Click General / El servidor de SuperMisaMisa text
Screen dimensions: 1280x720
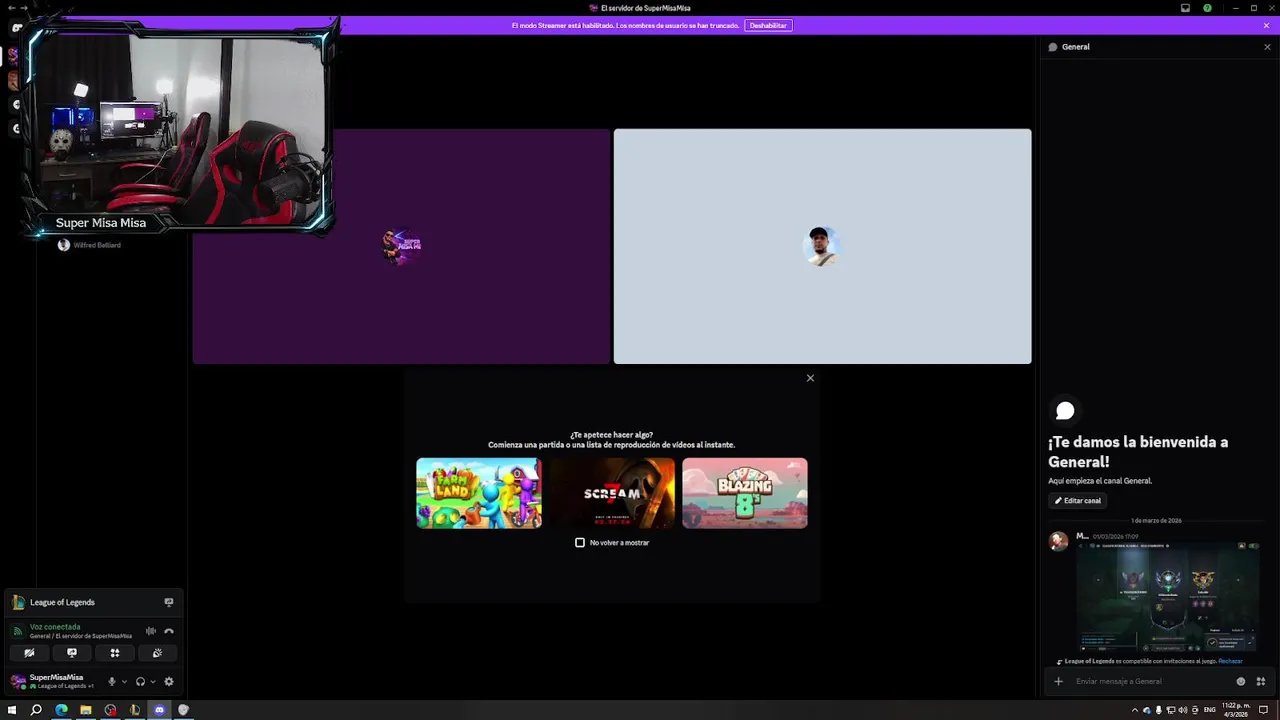coord(81,636)
